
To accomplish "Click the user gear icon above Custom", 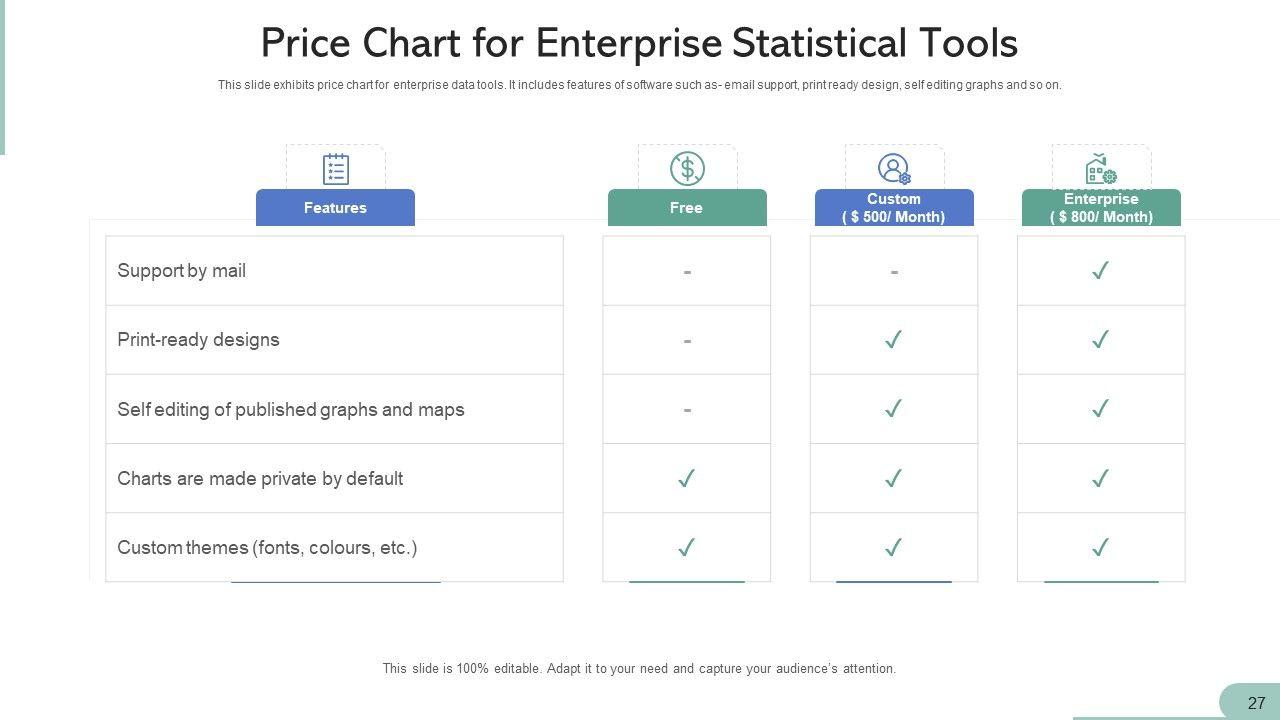I will 894,168.
